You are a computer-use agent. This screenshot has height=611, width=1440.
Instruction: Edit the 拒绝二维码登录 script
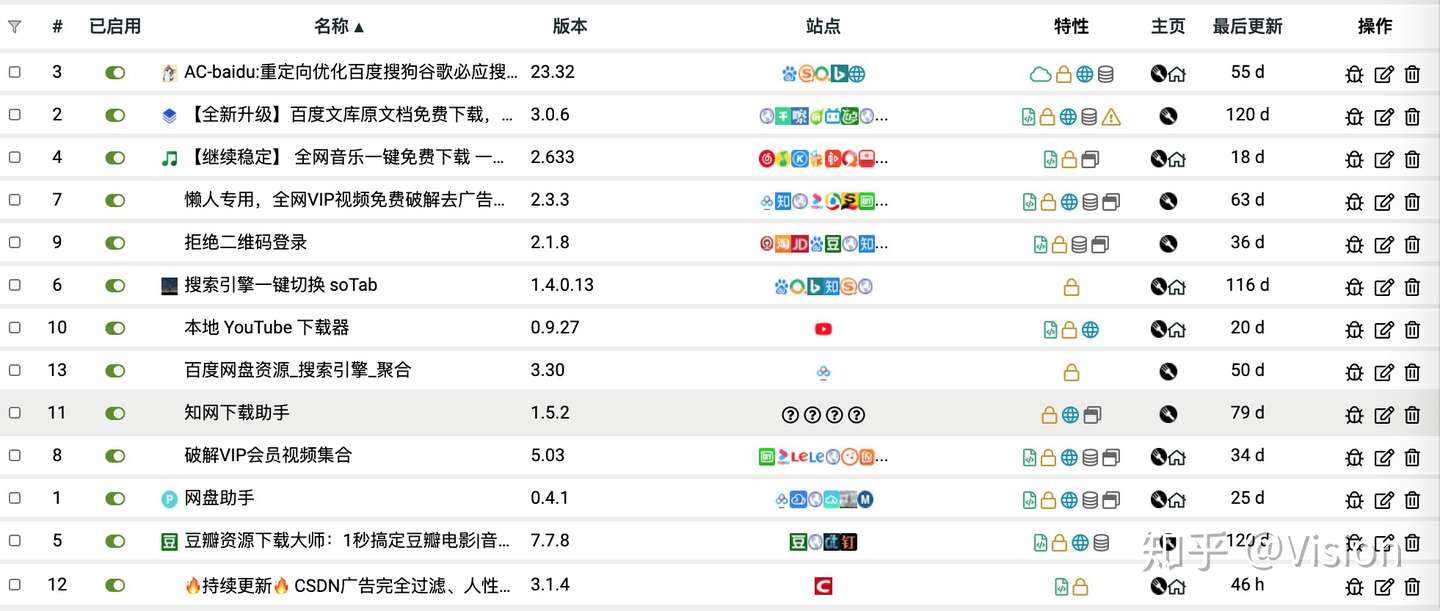pos(1384,244)
